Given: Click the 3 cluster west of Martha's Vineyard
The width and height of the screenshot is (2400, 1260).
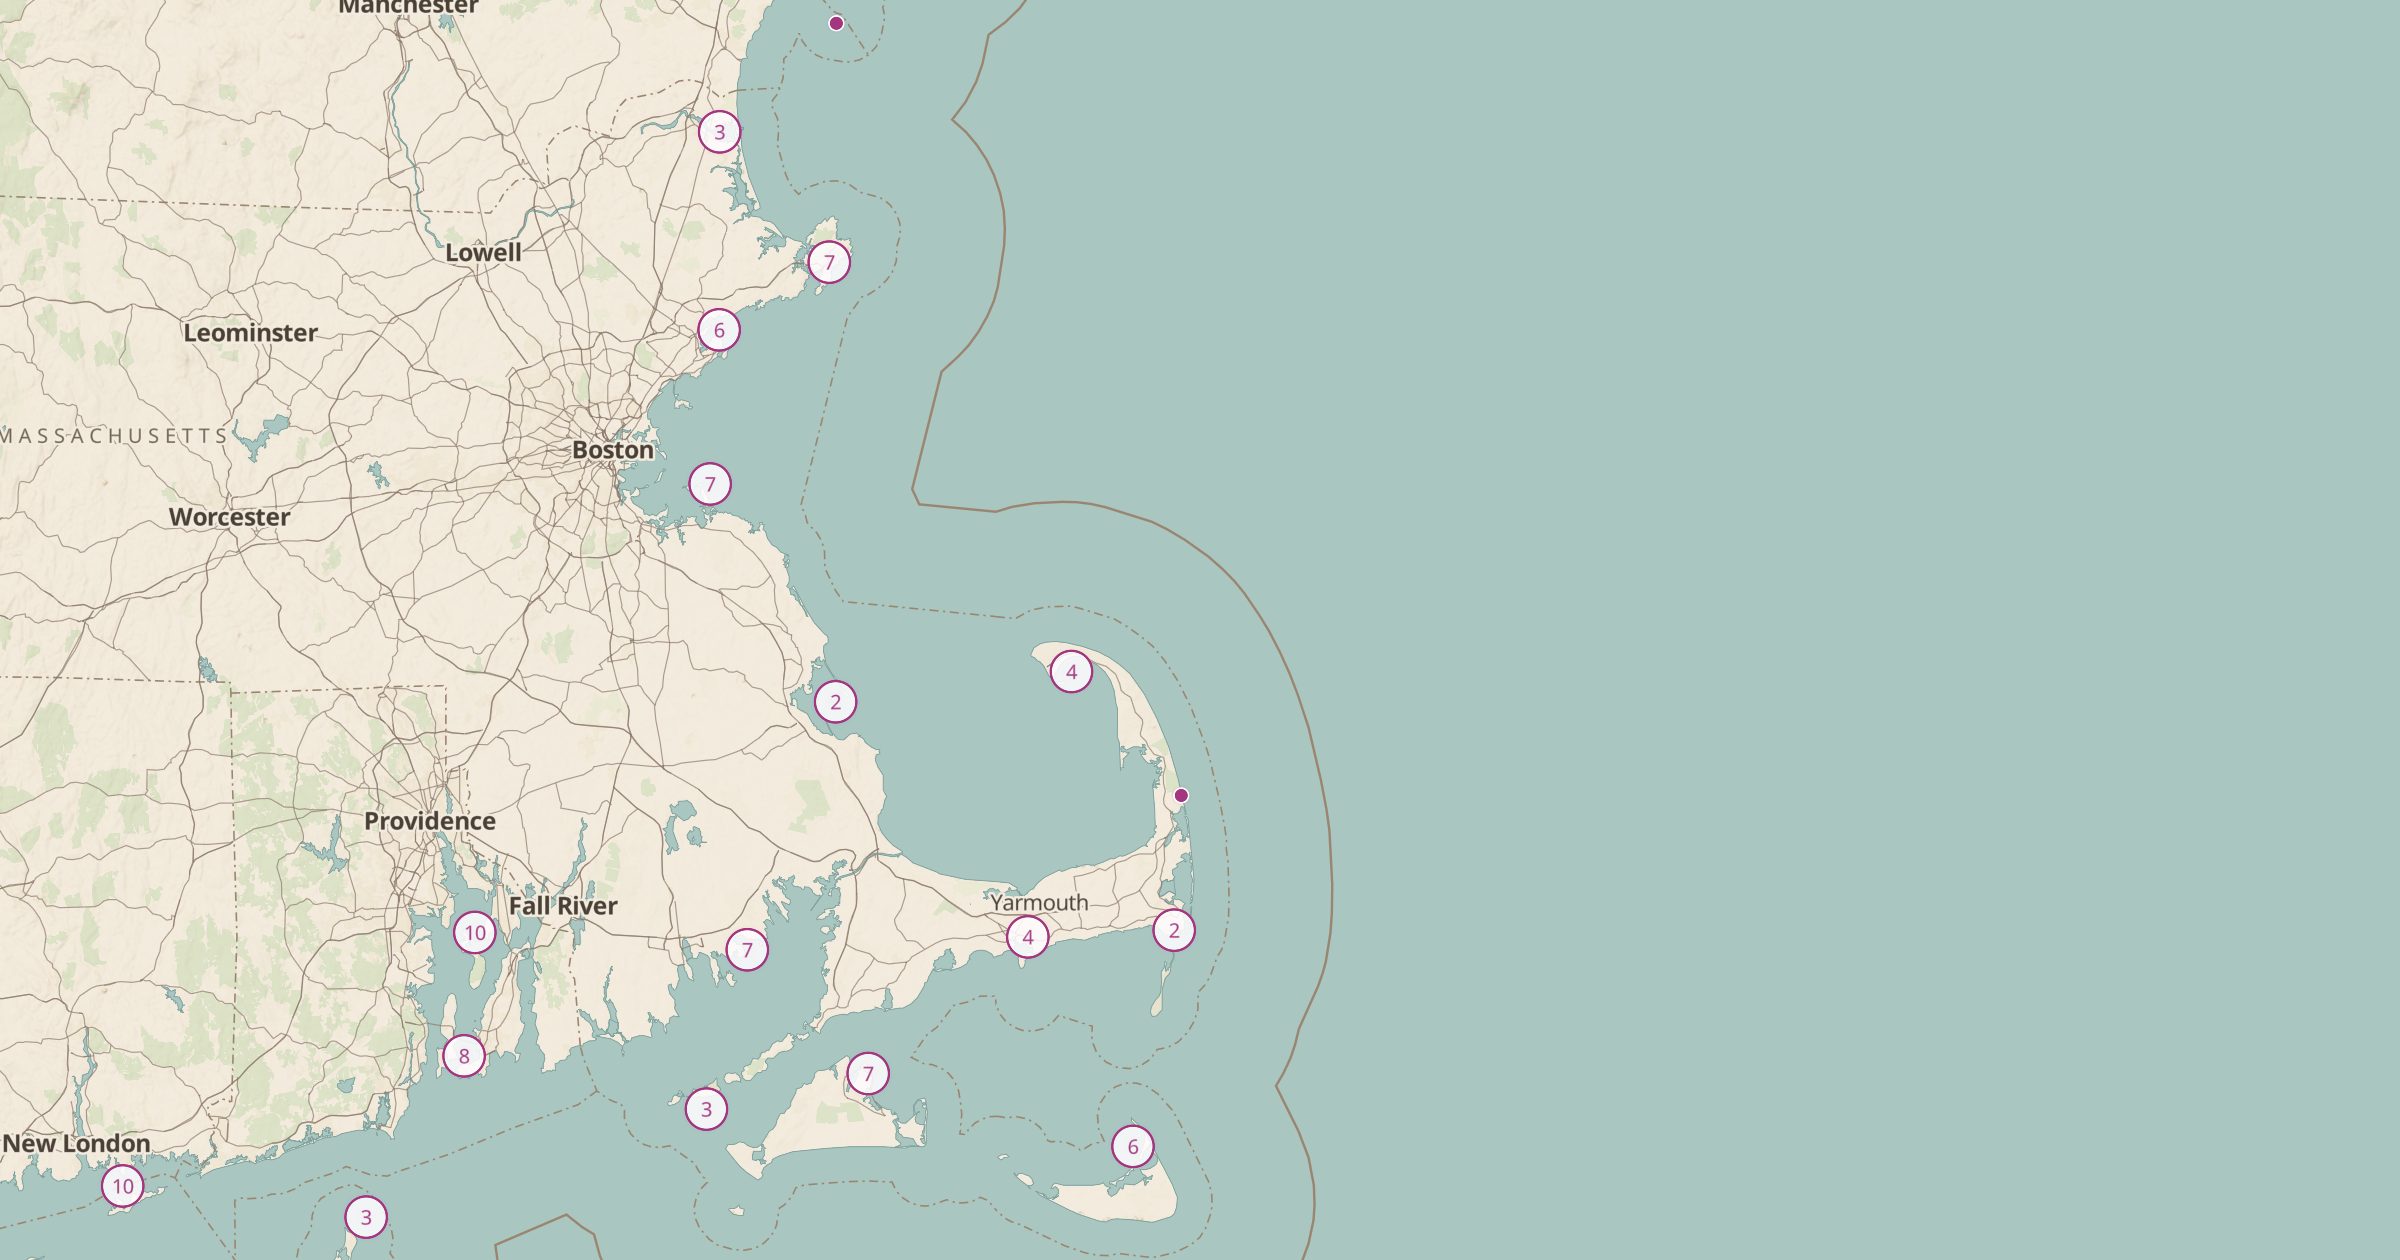Looking at the screenshot, I should click(x=706, y=1109).
